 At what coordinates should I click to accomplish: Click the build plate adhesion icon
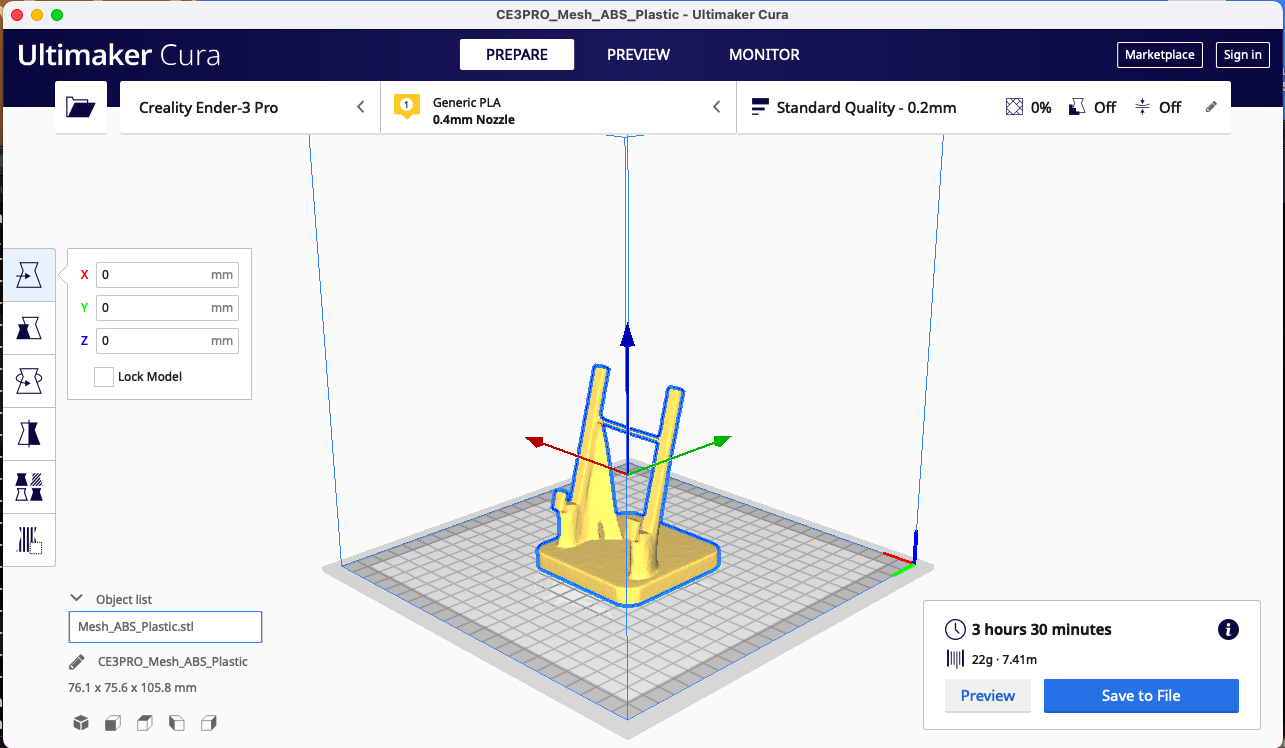pyautogui.click(x=1143, y=107)
